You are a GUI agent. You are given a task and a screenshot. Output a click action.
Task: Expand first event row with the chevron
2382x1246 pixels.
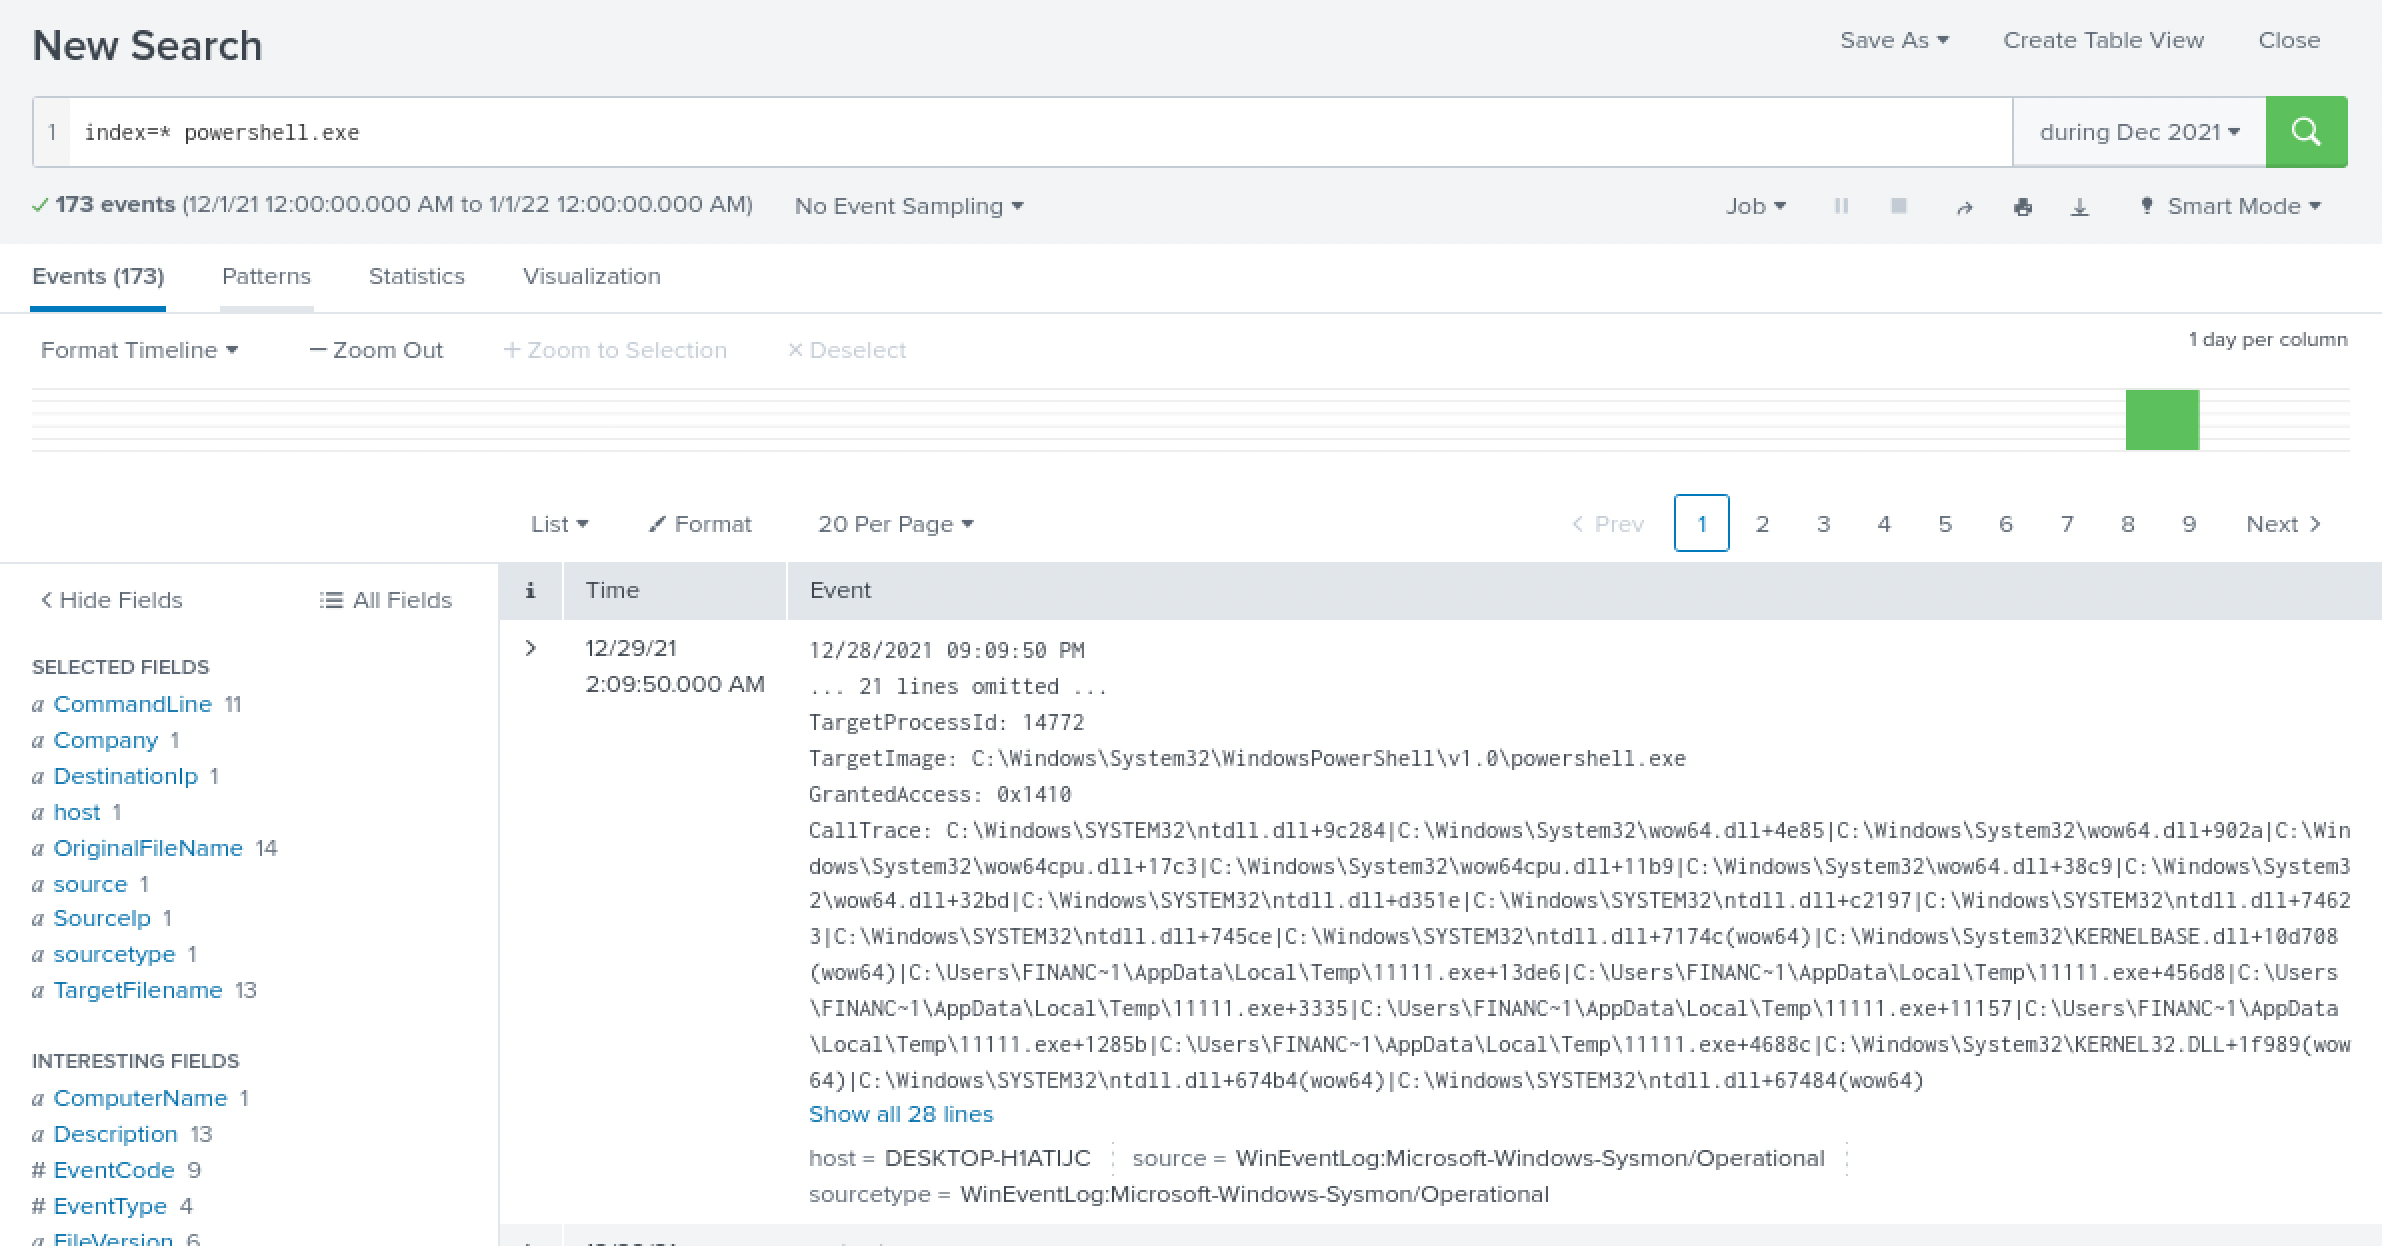point(531,648)
